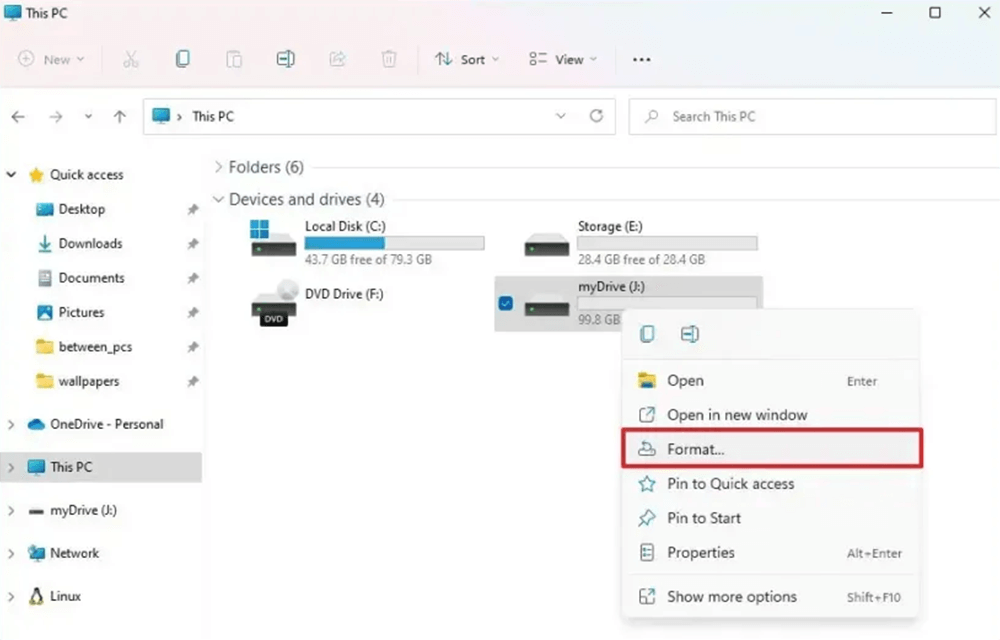This screenshot has height=640, width=1000.
Task: Click the Copy icon in context menu
Action: coord(648,334)
